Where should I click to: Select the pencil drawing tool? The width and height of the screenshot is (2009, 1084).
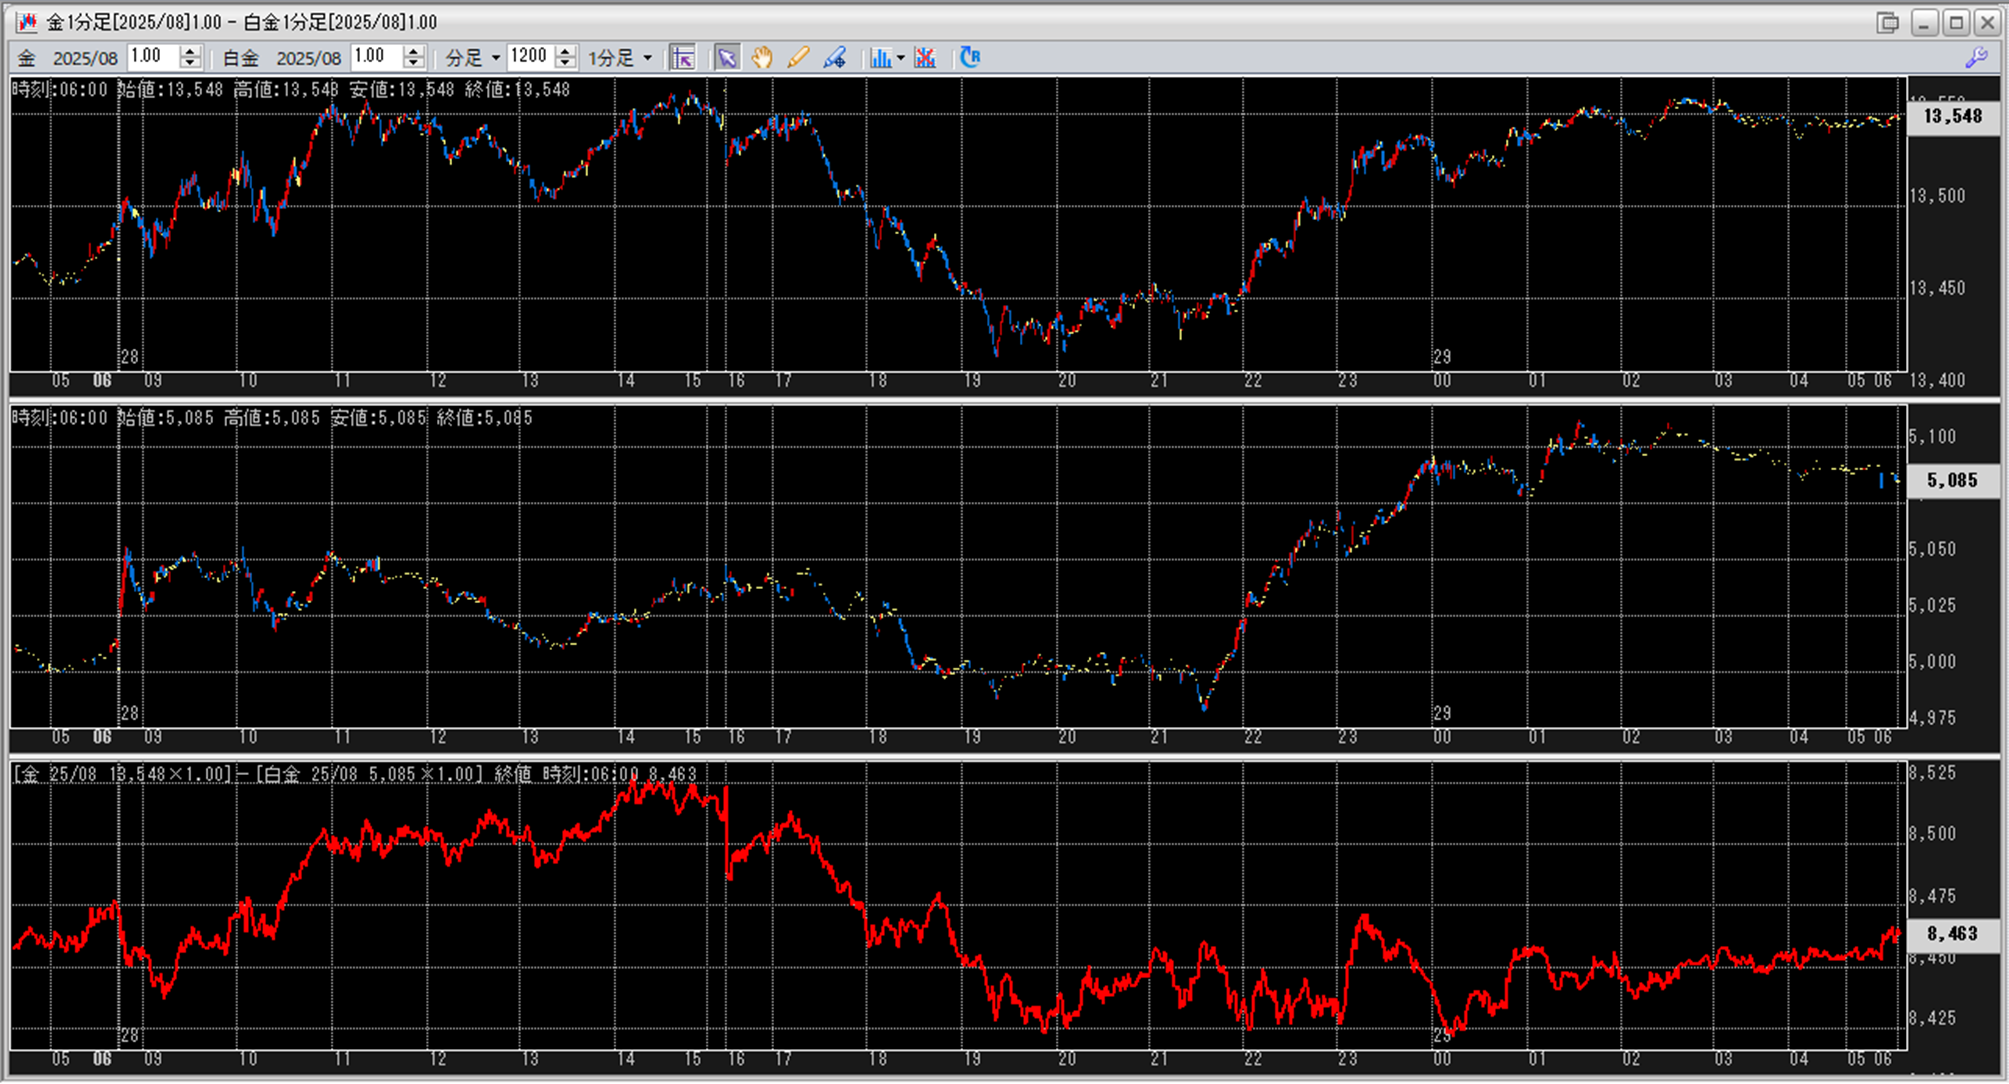point(798,58)
